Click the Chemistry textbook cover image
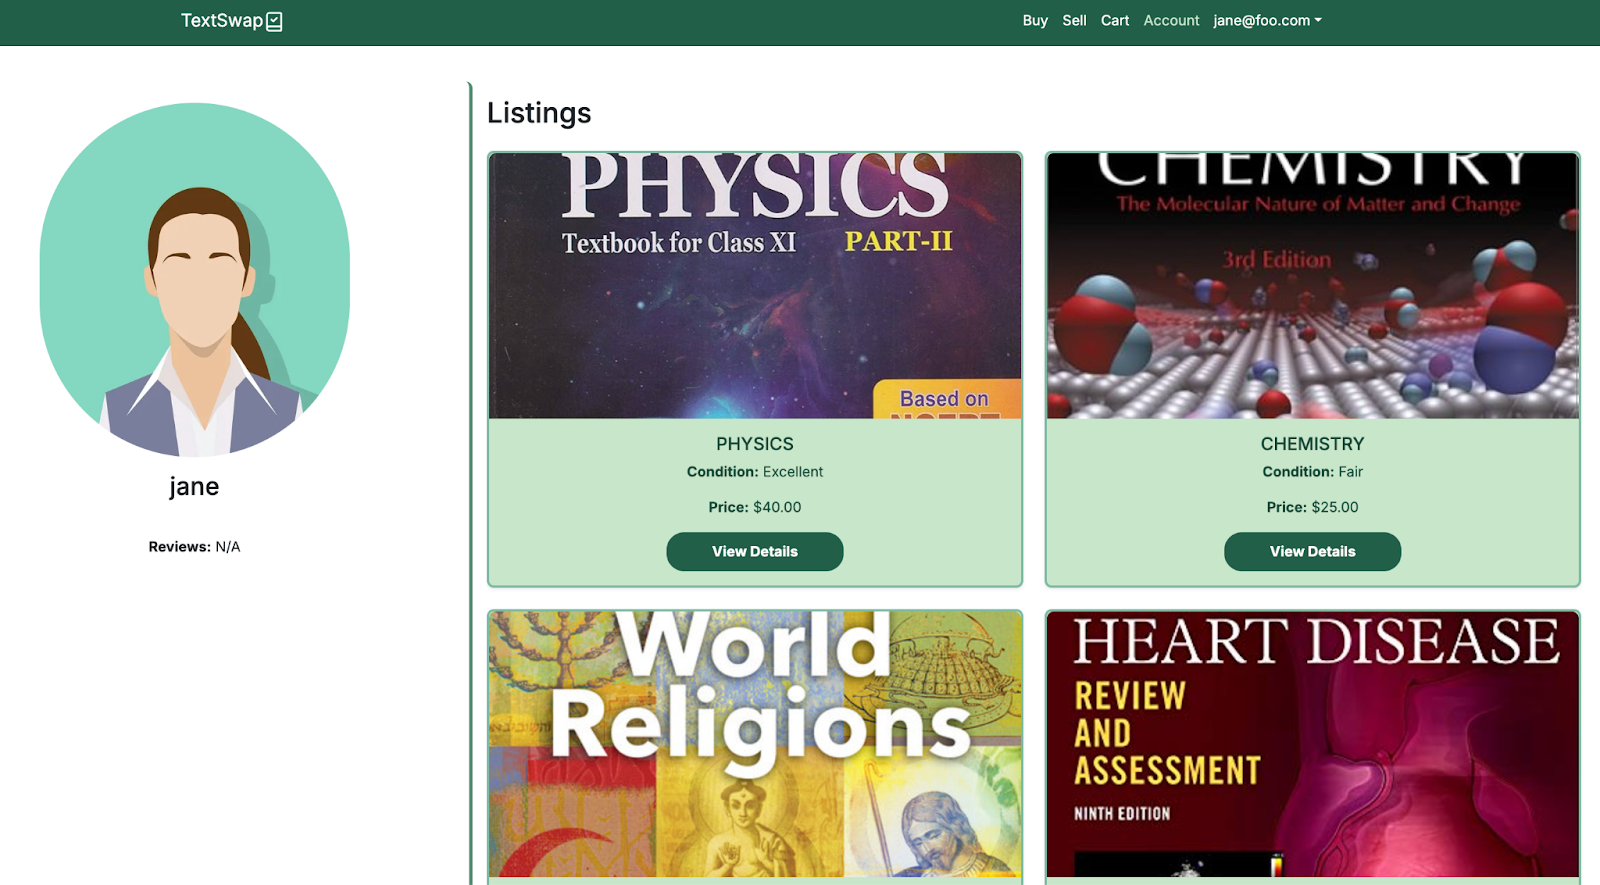This screenshot has height=885, width=1600. [1312, 286]
